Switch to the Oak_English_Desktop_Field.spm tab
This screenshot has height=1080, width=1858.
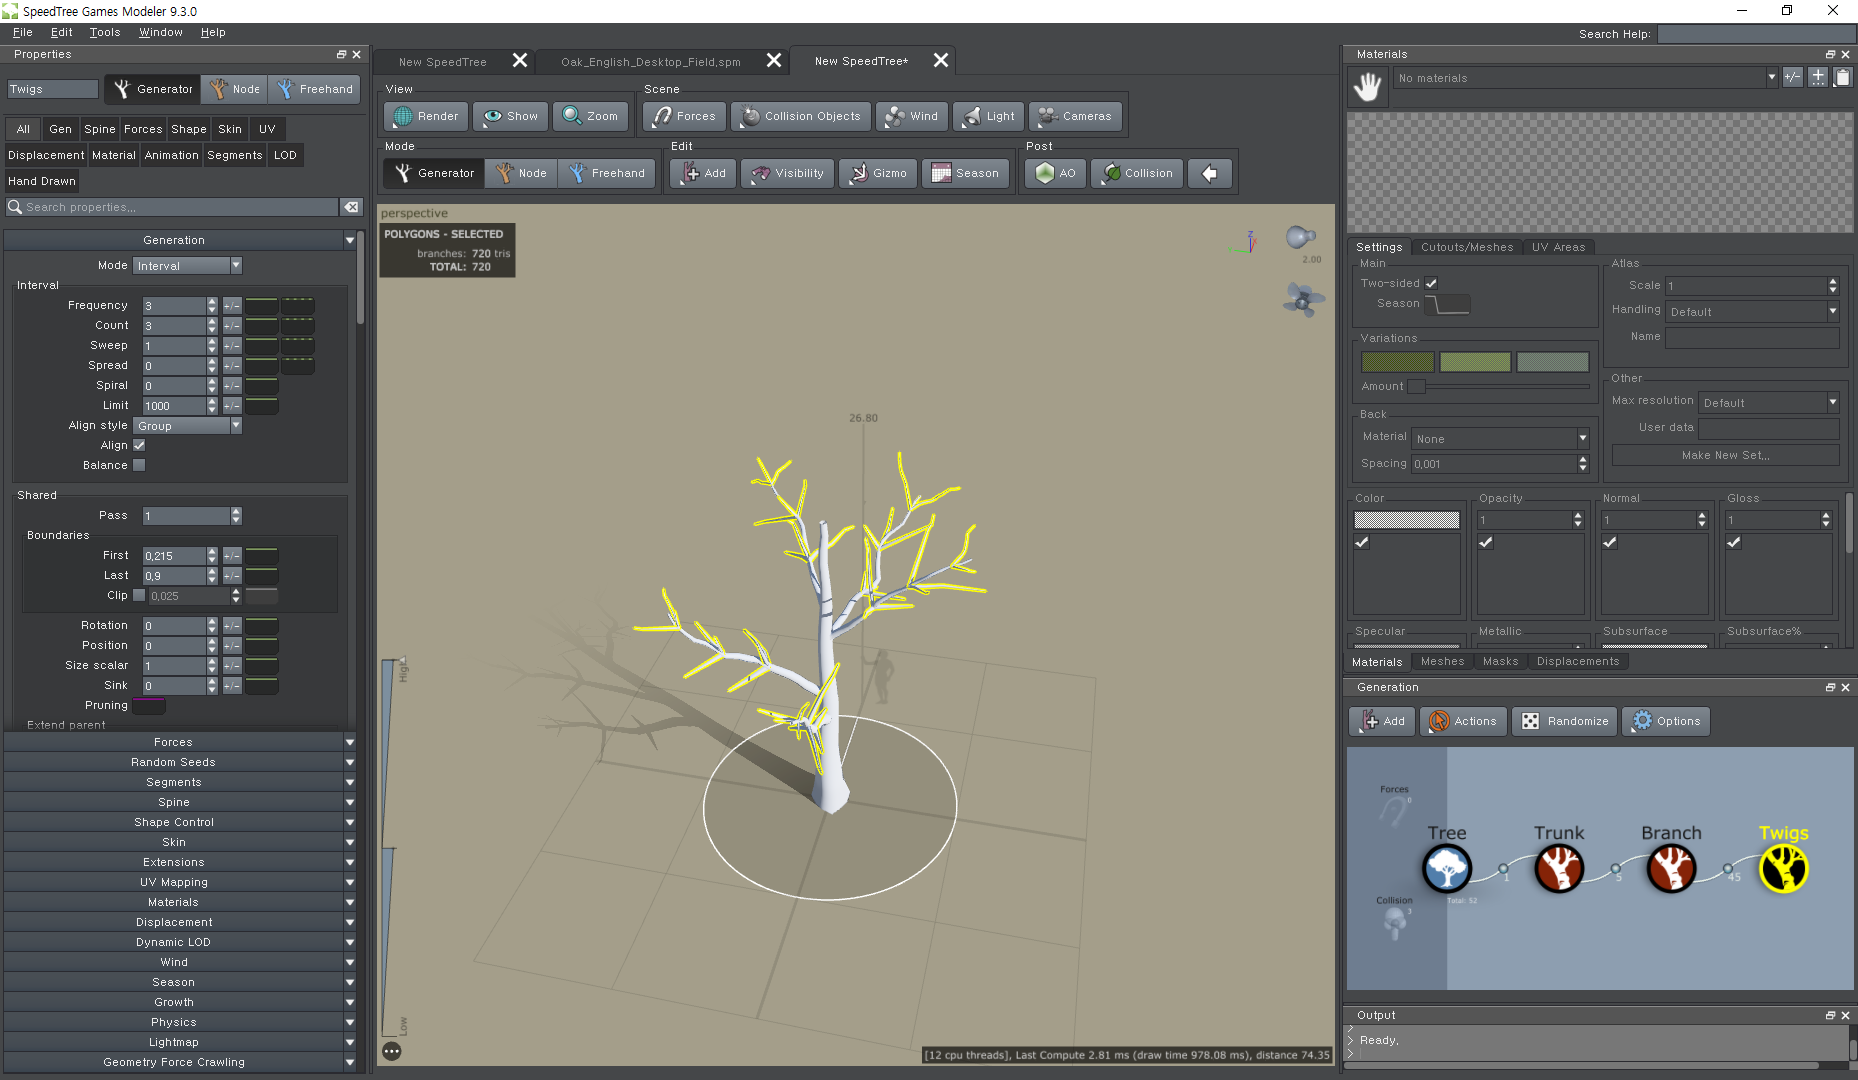[651, 61]
